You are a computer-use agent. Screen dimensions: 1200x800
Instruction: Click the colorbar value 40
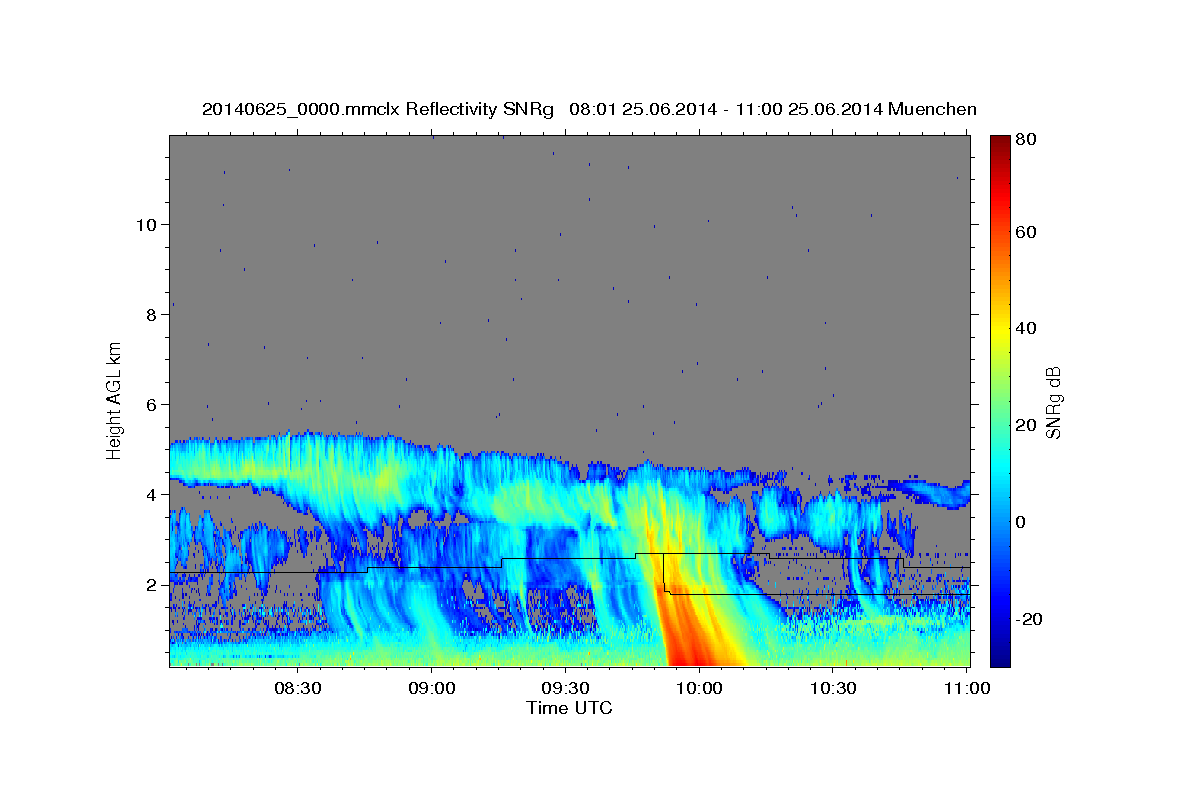[1026, 328]
